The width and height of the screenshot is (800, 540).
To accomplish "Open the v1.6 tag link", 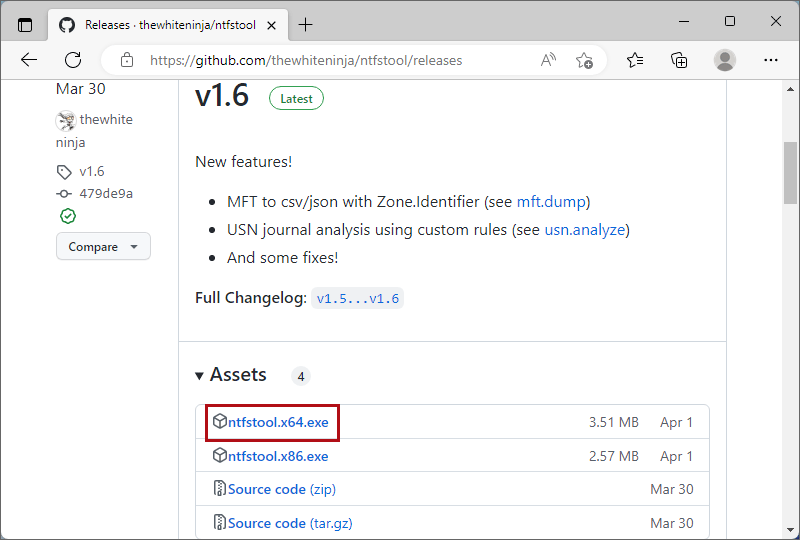I will 92,171.
